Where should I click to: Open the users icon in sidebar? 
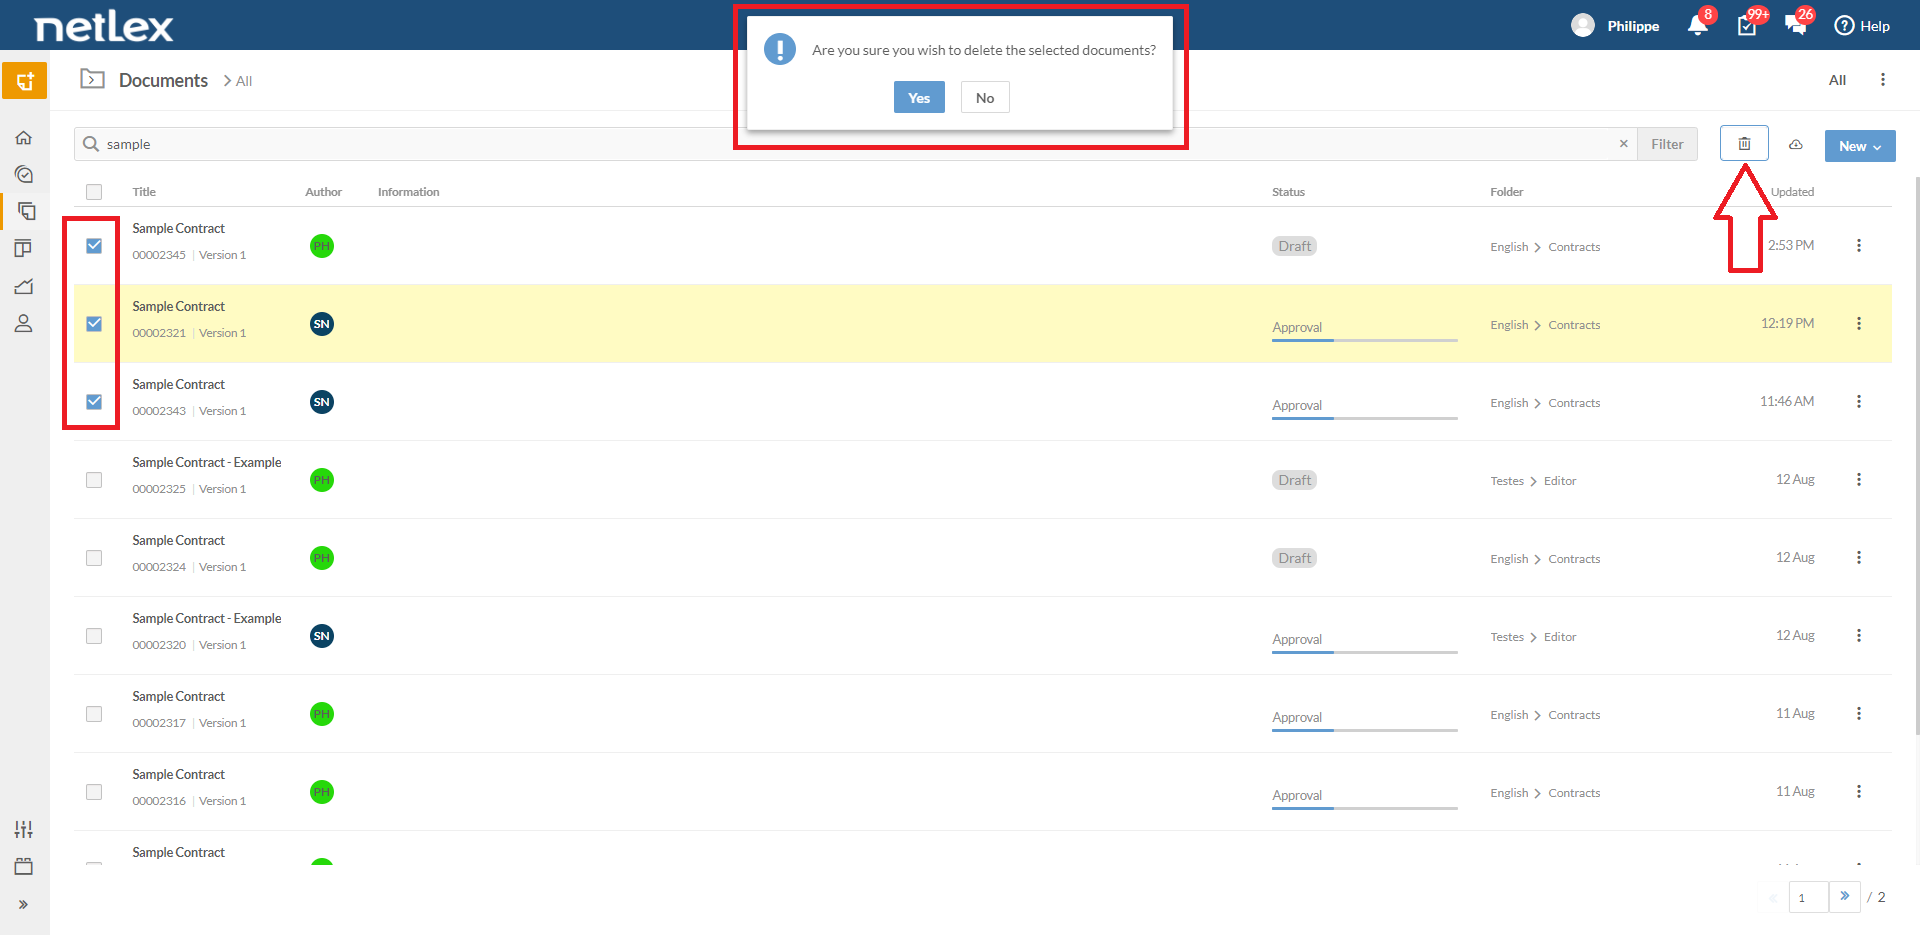[24, 324]
